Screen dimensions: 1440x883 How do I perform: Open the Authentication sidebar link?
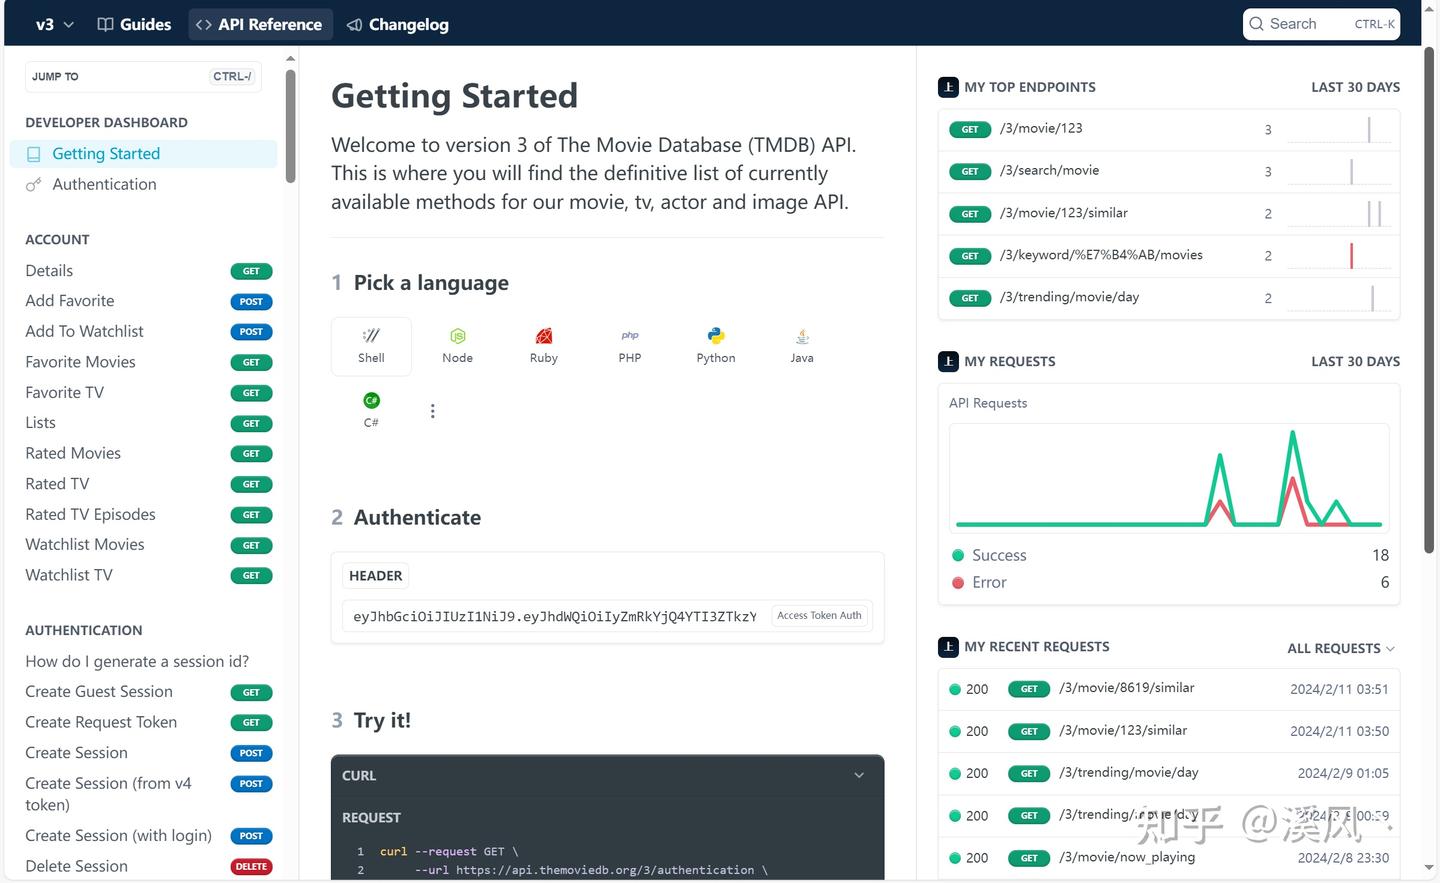(x=104, y=184)
